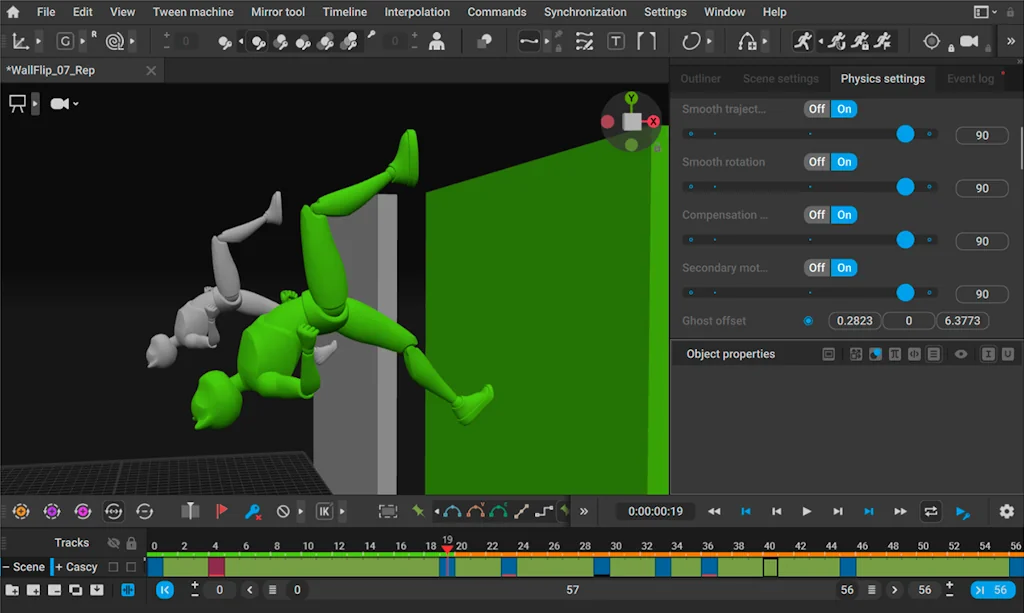Image resolution: width=1024 pixels, height=613 pixels.
Task: Expand the IK button dropdown on the timeline toolbar
Action: [343, 511]
